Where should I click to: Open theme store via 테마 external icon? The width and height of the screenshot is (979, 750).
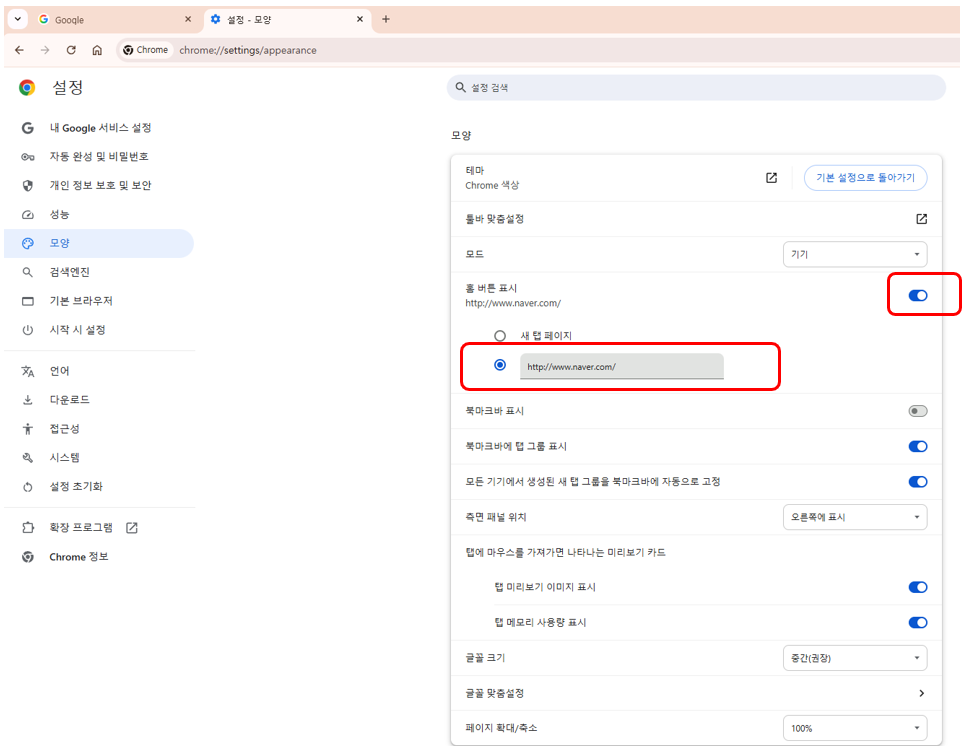pos(772,178)
